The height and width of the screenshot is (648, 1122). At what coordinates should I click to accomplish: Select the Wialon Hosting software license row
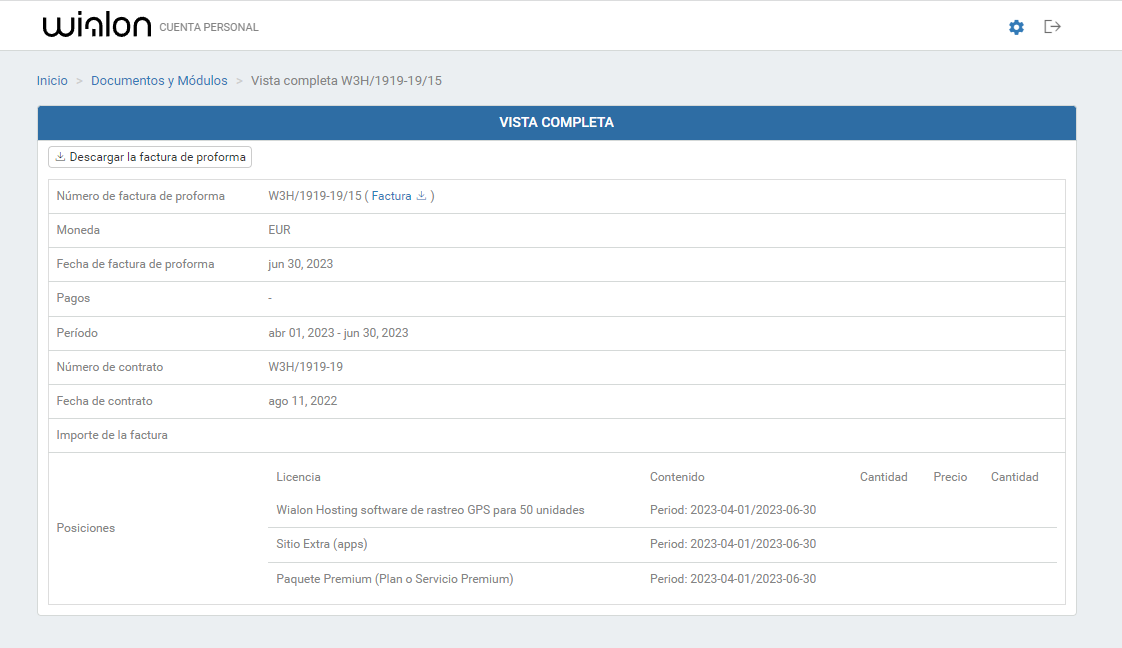(430, 510)
